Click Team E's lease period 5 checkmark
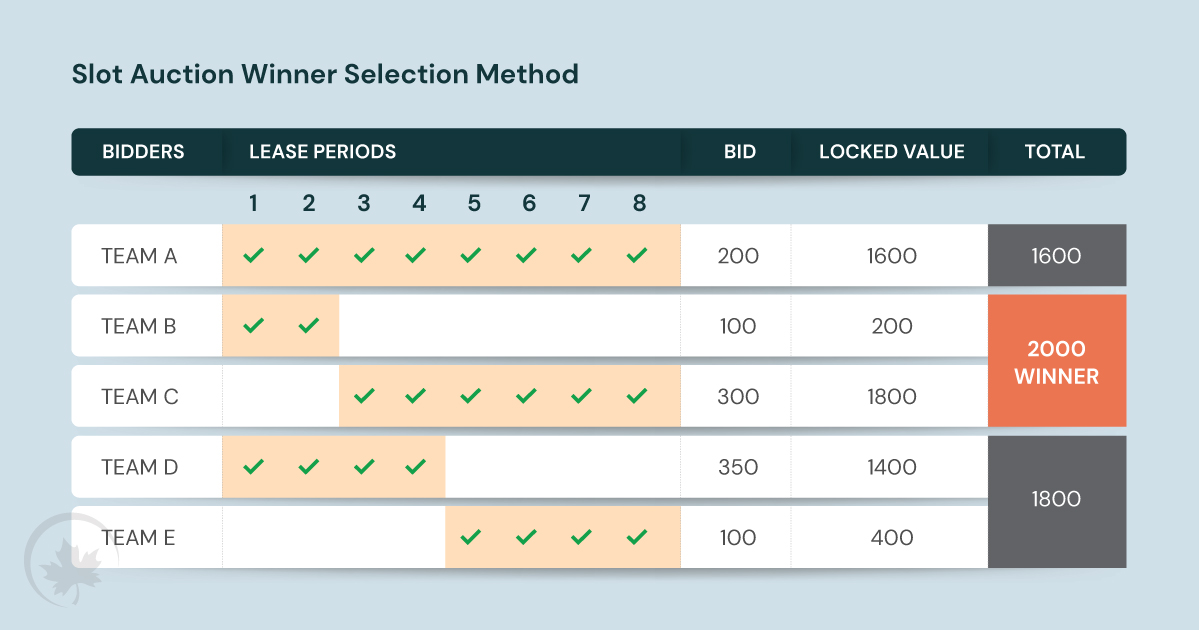 [x=473, y=538]
